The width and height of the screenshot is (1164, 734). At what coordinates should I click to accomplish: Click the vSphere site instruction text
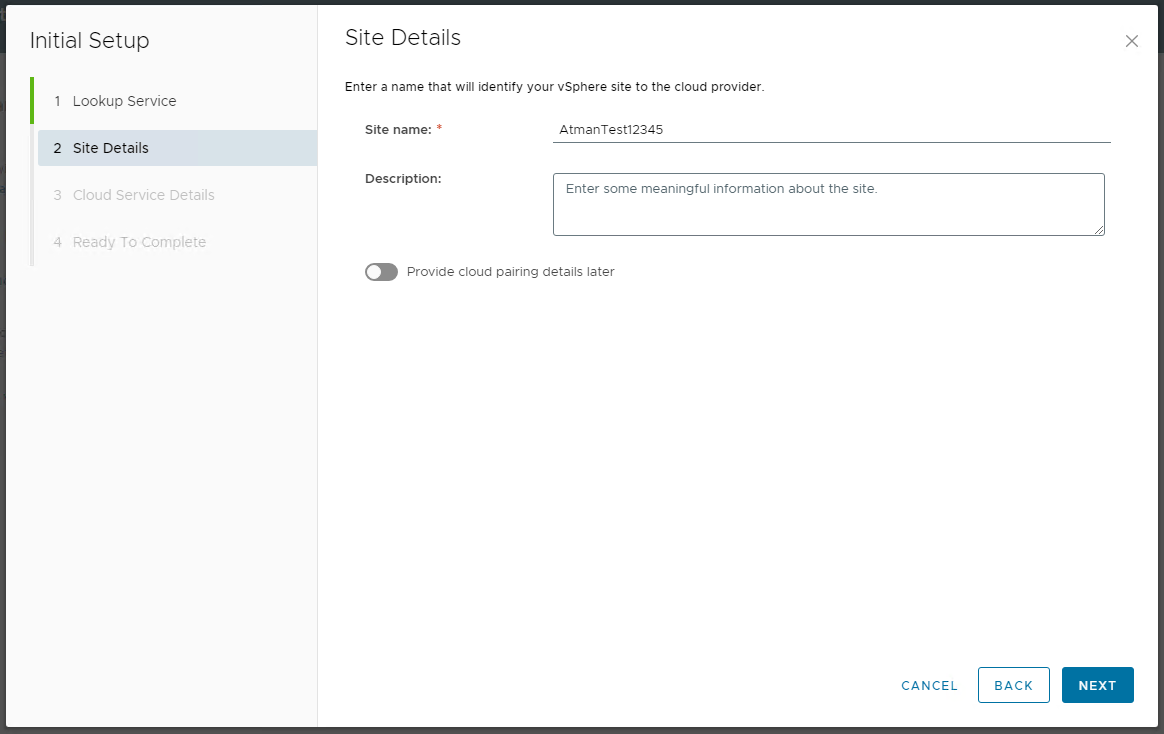click(x=554, y=87)
